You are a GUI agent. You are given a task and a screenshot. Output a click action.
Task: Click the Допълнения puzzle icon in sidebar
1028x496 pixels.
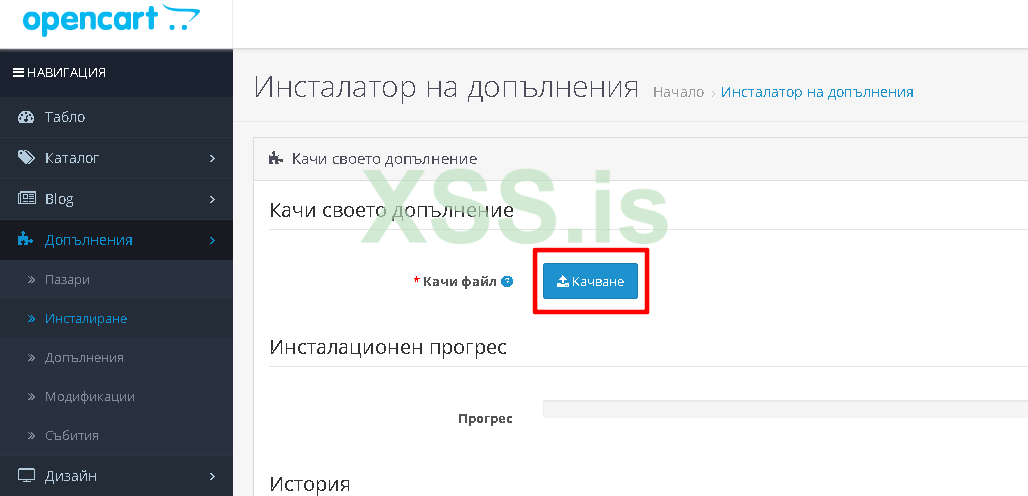click(x=25, y=240)
